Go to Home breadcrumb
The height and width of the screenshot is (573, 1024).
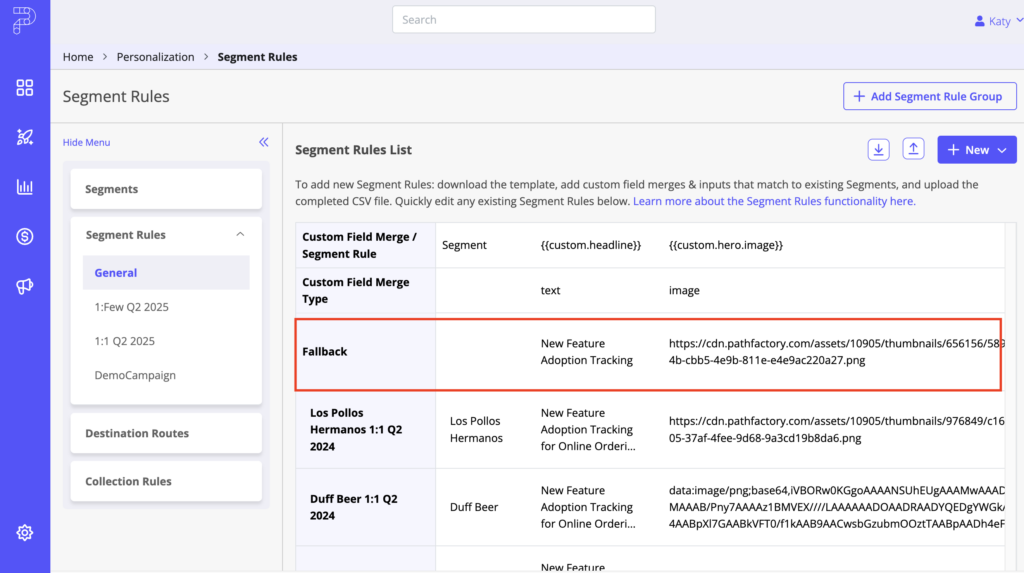(78, 57)
